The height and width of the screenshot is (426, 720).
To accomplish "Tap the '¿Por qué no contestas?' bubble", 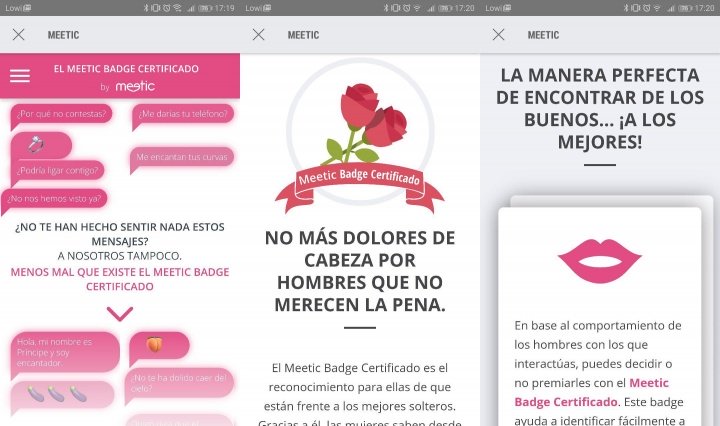I will click(x=61, y=114).
